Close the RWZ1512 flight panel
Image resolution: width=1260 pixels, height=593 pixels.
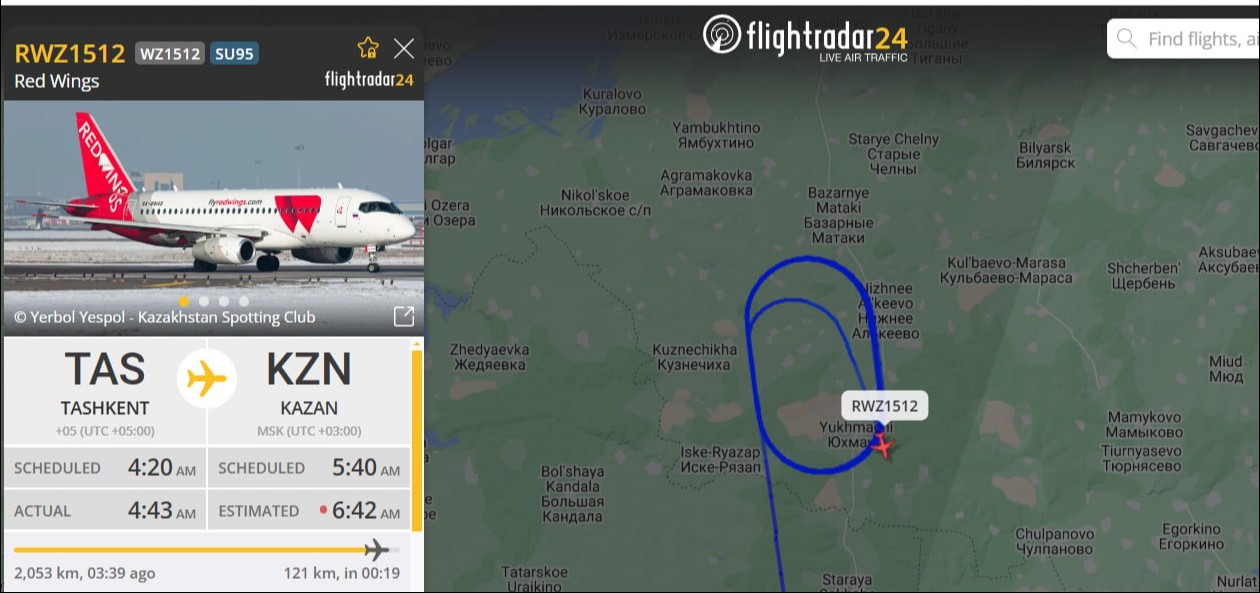(x=404, y=49)
